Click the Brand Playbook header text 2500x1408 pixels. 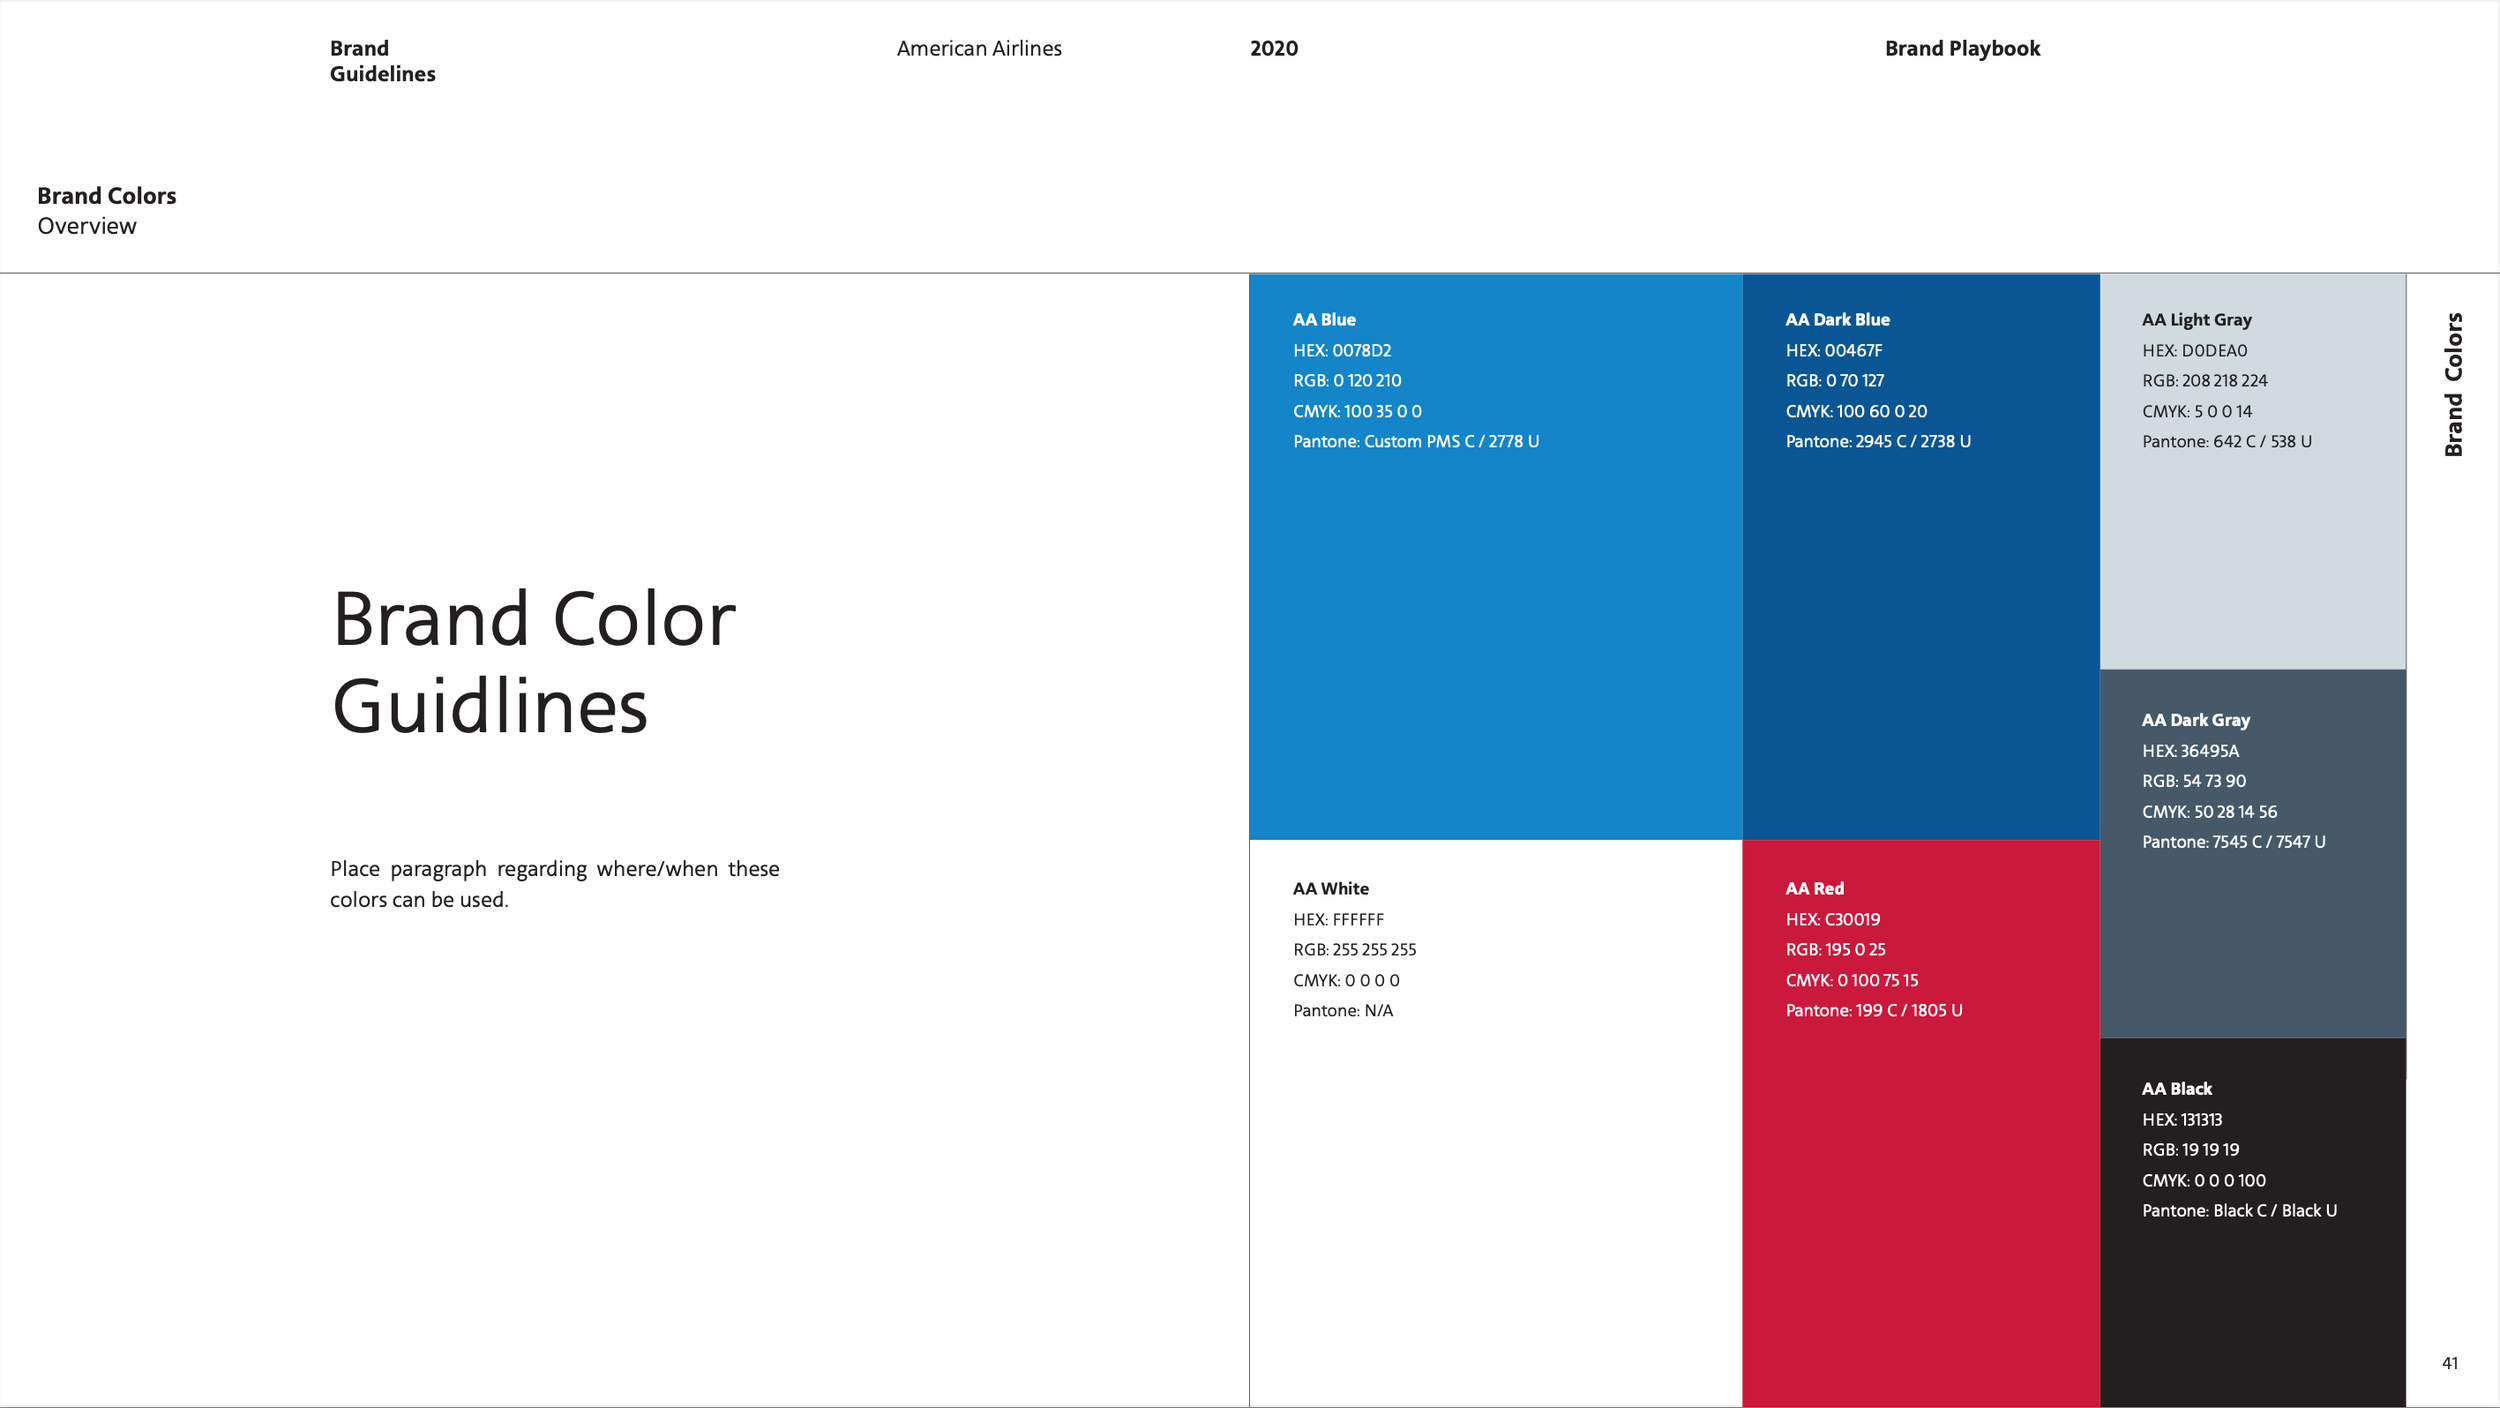(x=1961, y=49)
